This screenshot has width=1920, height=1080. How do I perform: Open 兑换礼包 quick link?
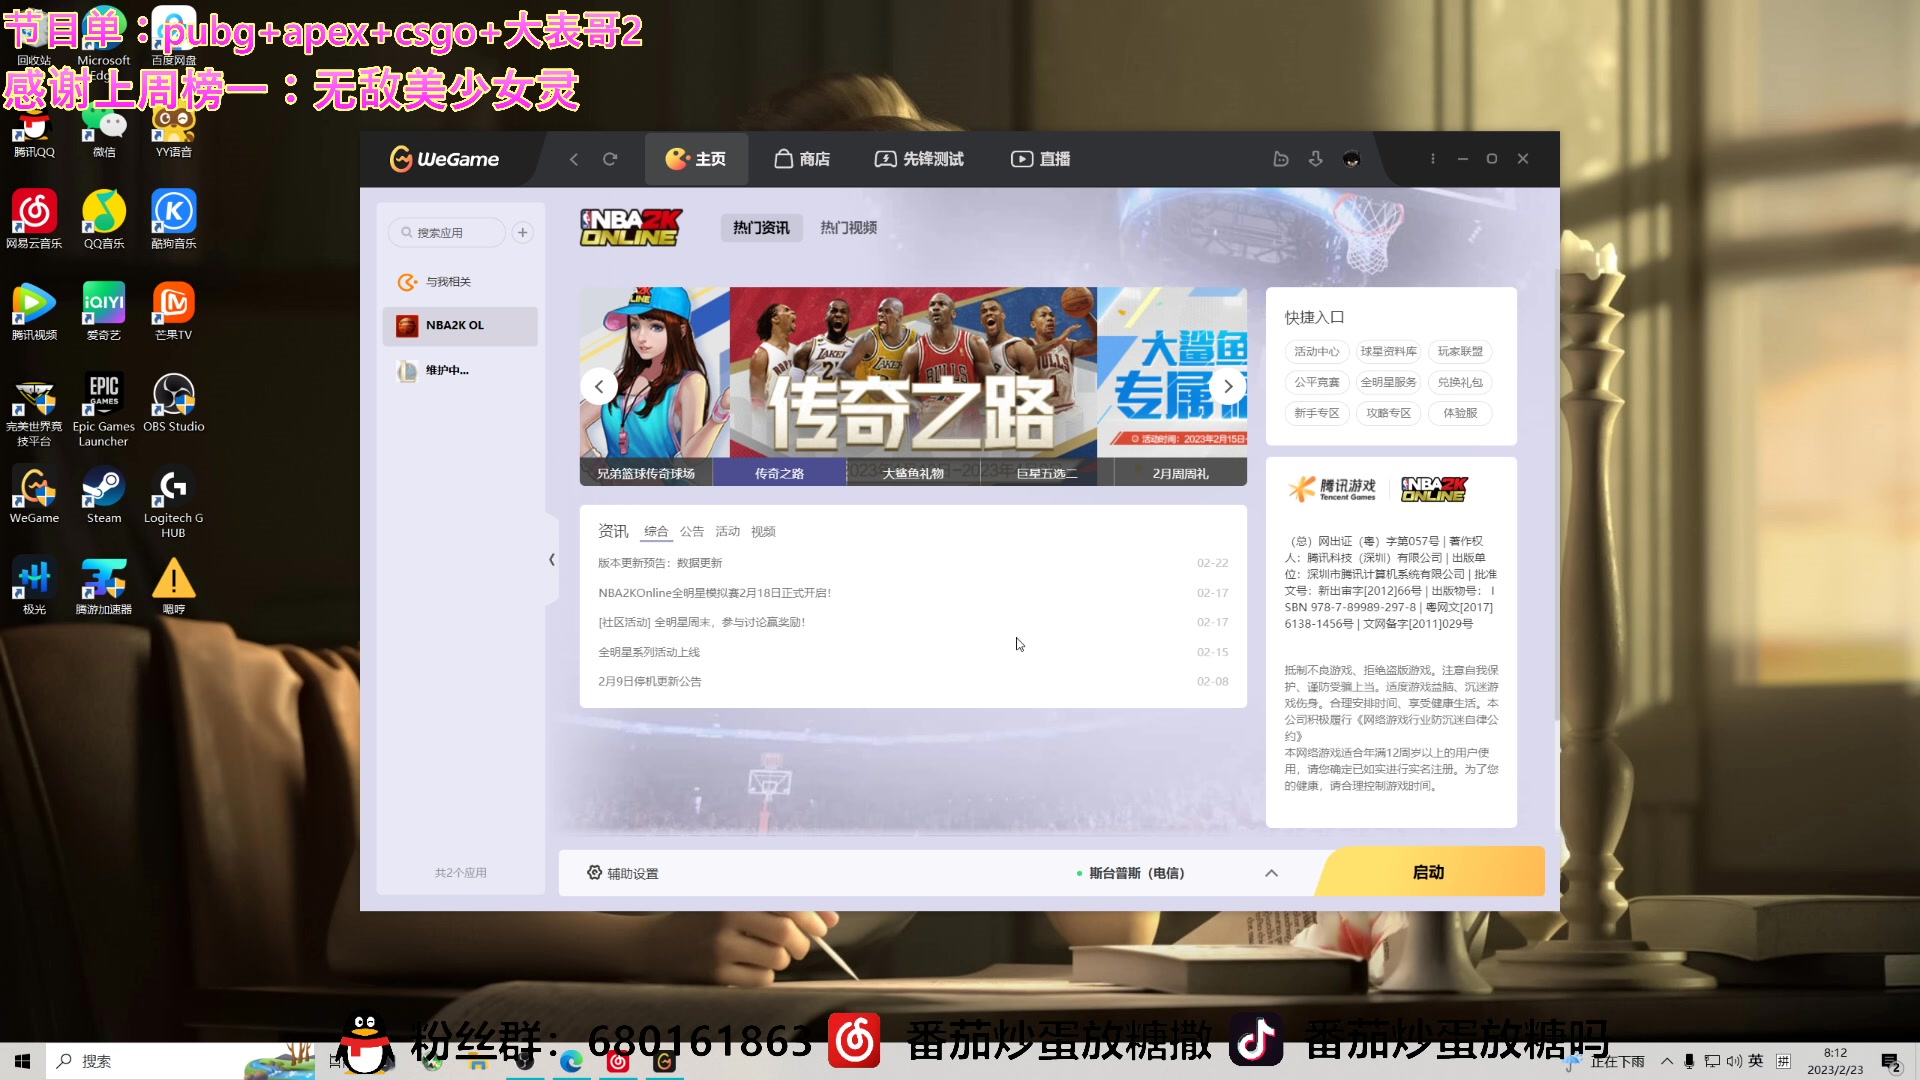(1460, 383)
